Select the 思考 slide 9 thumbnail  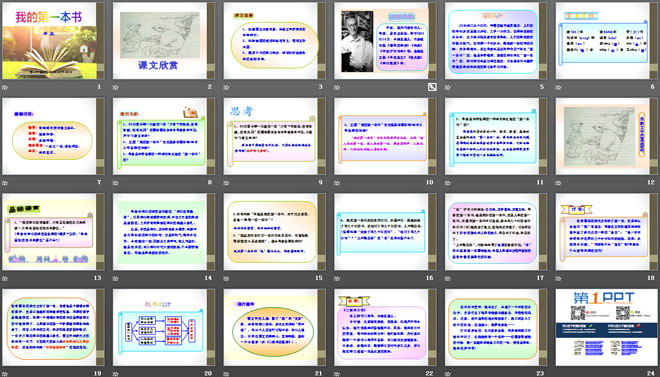click(x=274, y=136)
